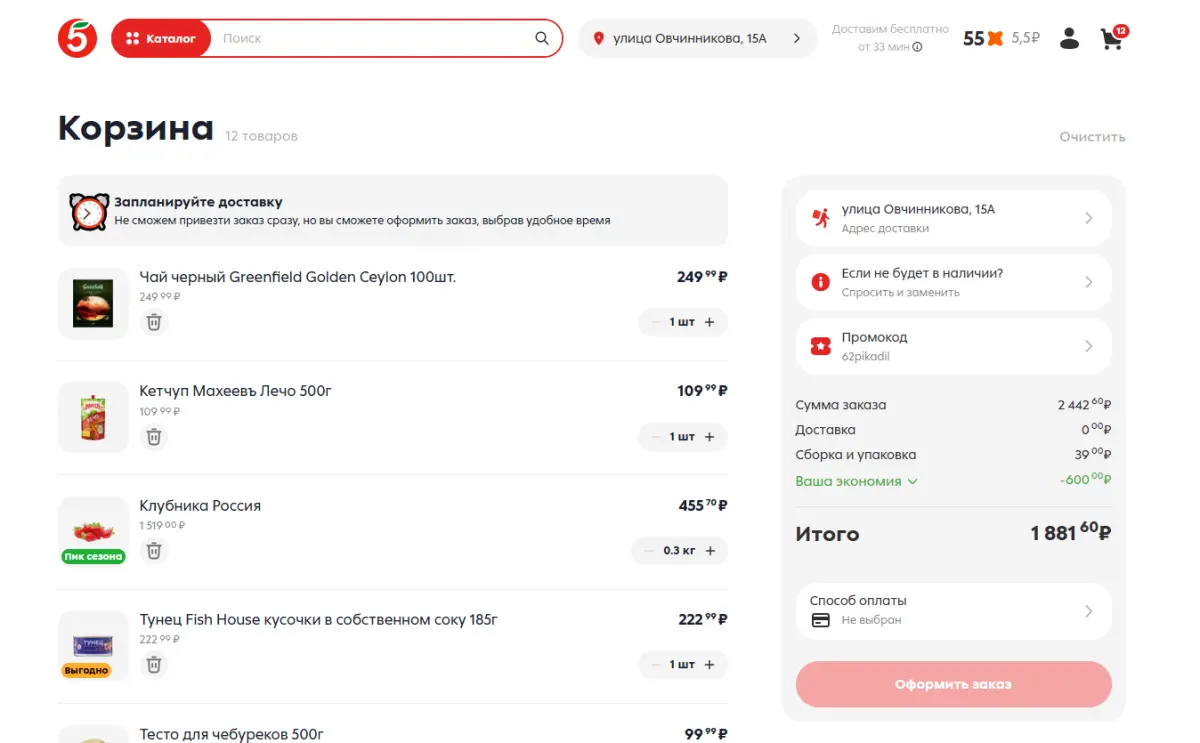Click the Оформить заказ button
The width and height of the screenshot is (1200, 743).
click(x=953, y=684)
